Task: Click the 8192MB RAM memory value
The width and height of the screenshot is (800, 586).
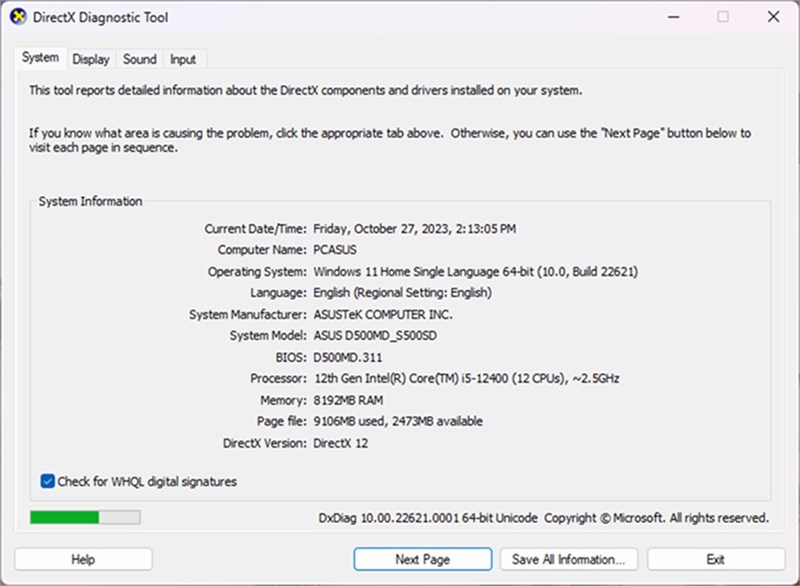Action: click(x=347, y=400)
